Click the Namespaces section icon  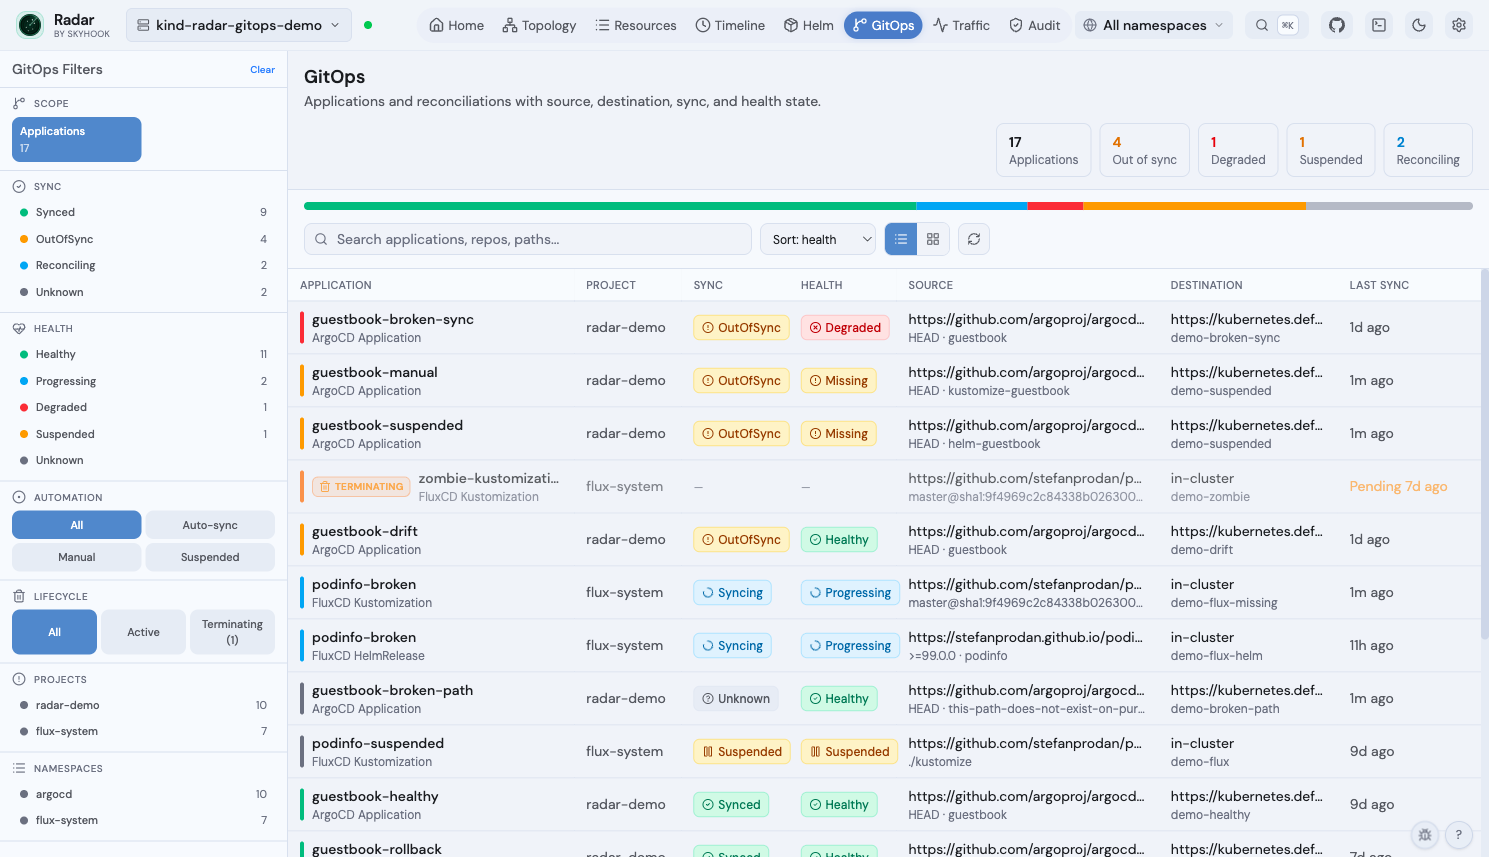pyautogui.click(x=19, y=768)
